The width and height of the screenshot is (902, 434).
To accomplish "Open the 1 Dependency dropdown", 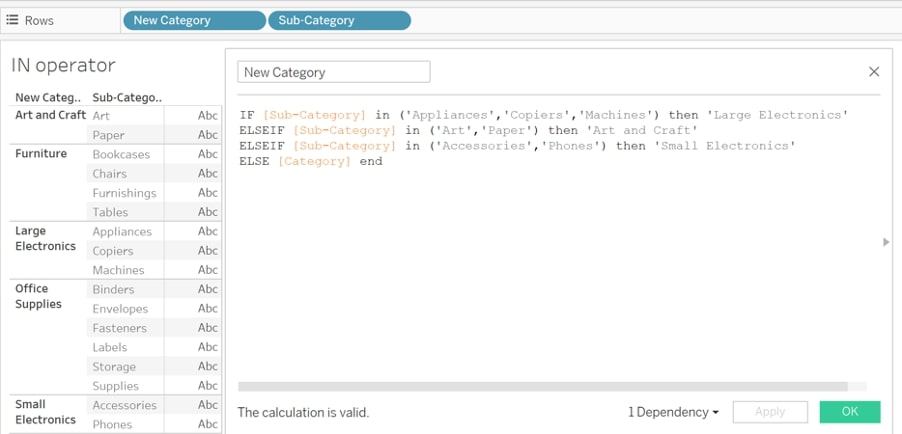I will (x=674, y=412).
